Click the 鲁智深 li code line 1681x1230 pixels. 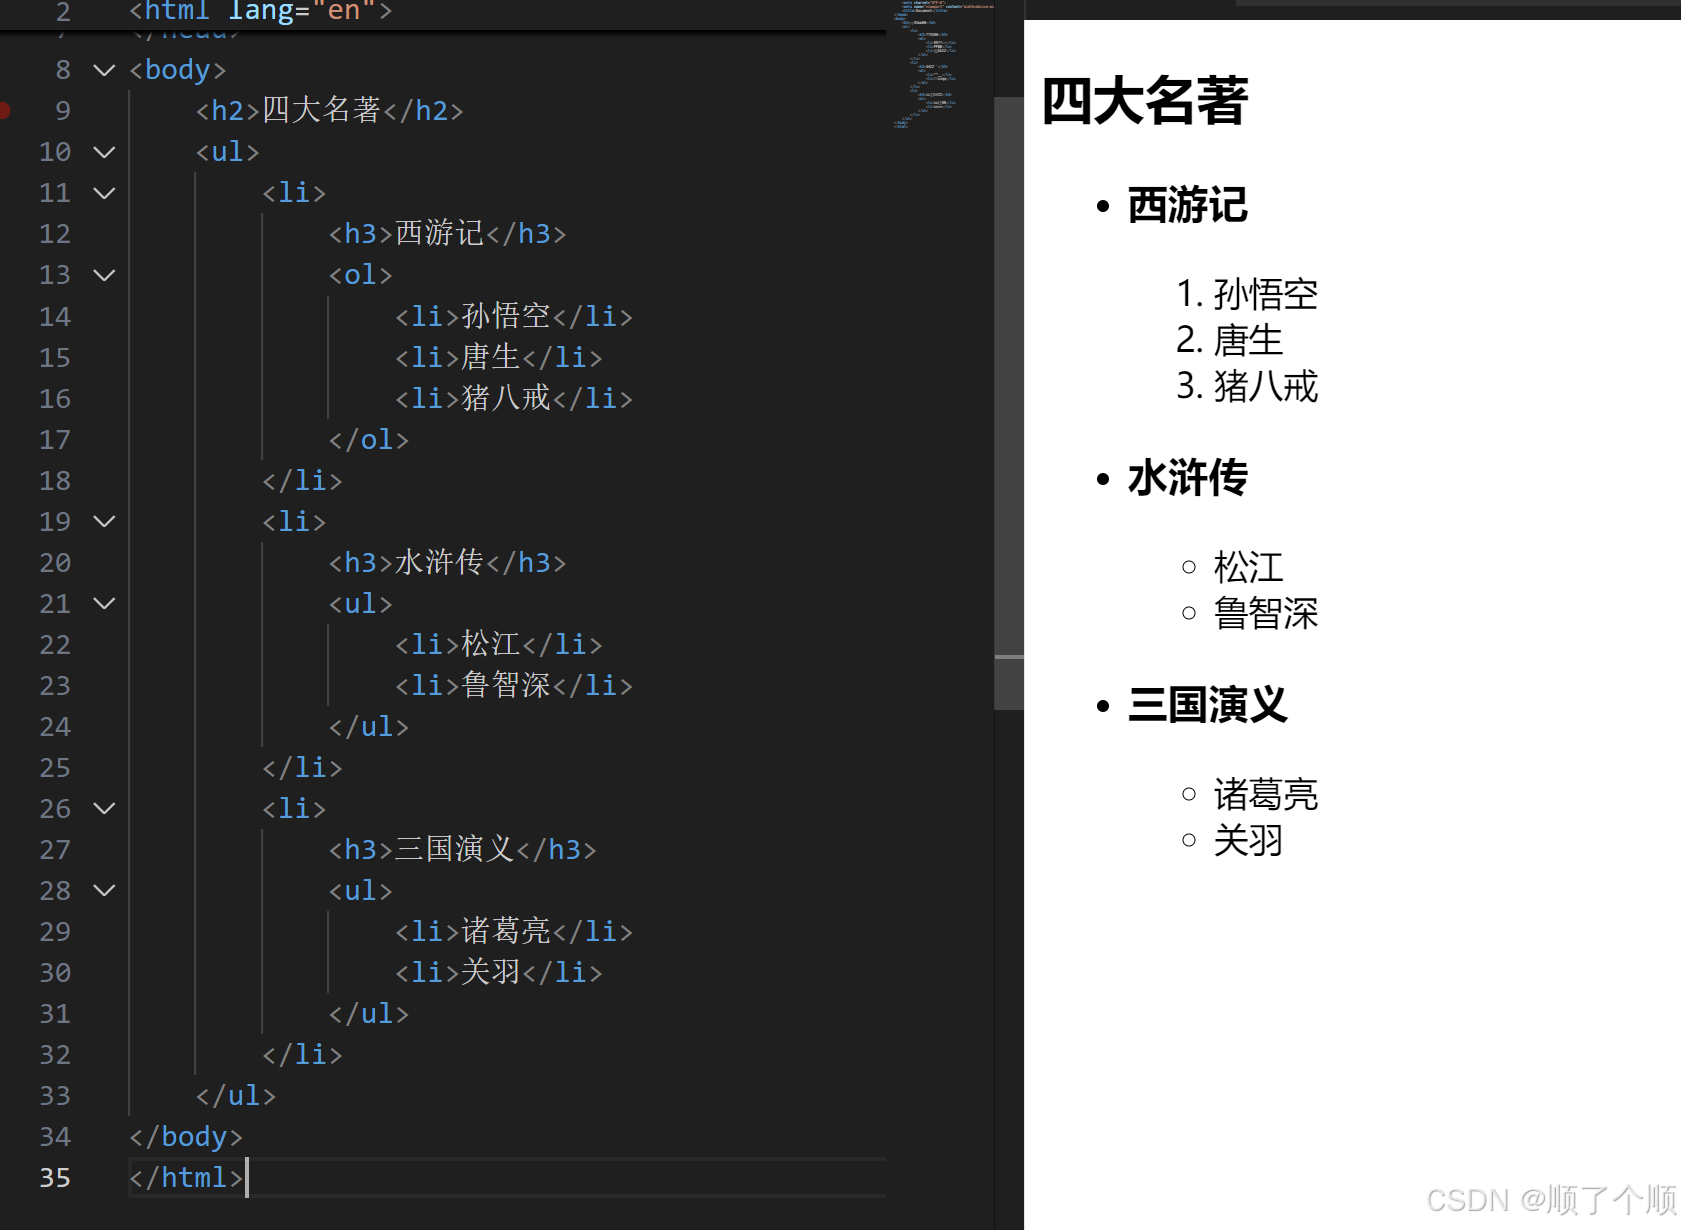point(514,685)
